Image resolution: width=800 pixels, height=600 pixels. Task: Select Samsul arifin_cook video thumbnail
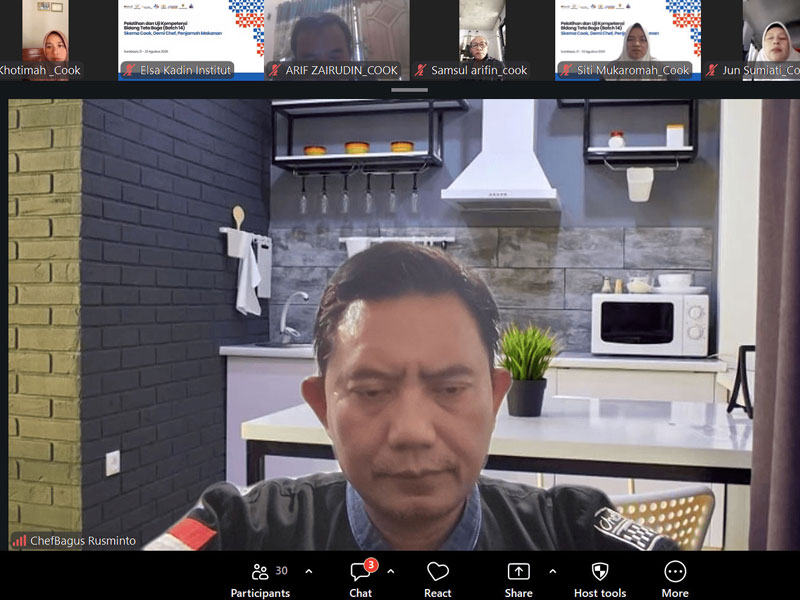point(482,40)
